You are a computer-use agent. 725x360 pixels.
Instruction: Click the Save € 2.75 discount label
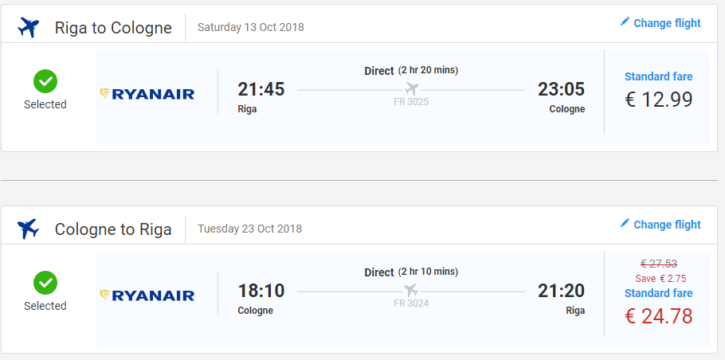pyautogui.click(x=660, y=279)
